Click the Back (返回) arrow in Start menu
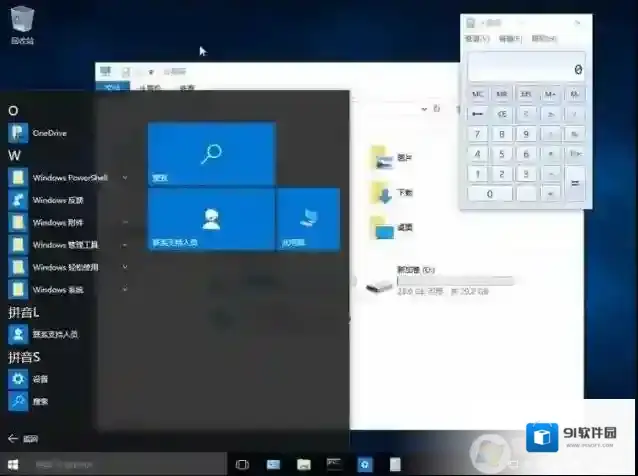Viewport: 638px width, 476px height. (14, 438)
